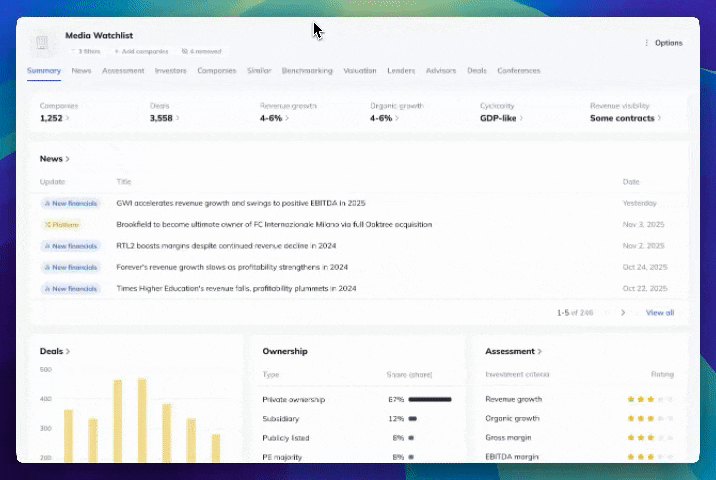
Task: Click New financials tag on GWI row
Action: [x=70, y=203]
